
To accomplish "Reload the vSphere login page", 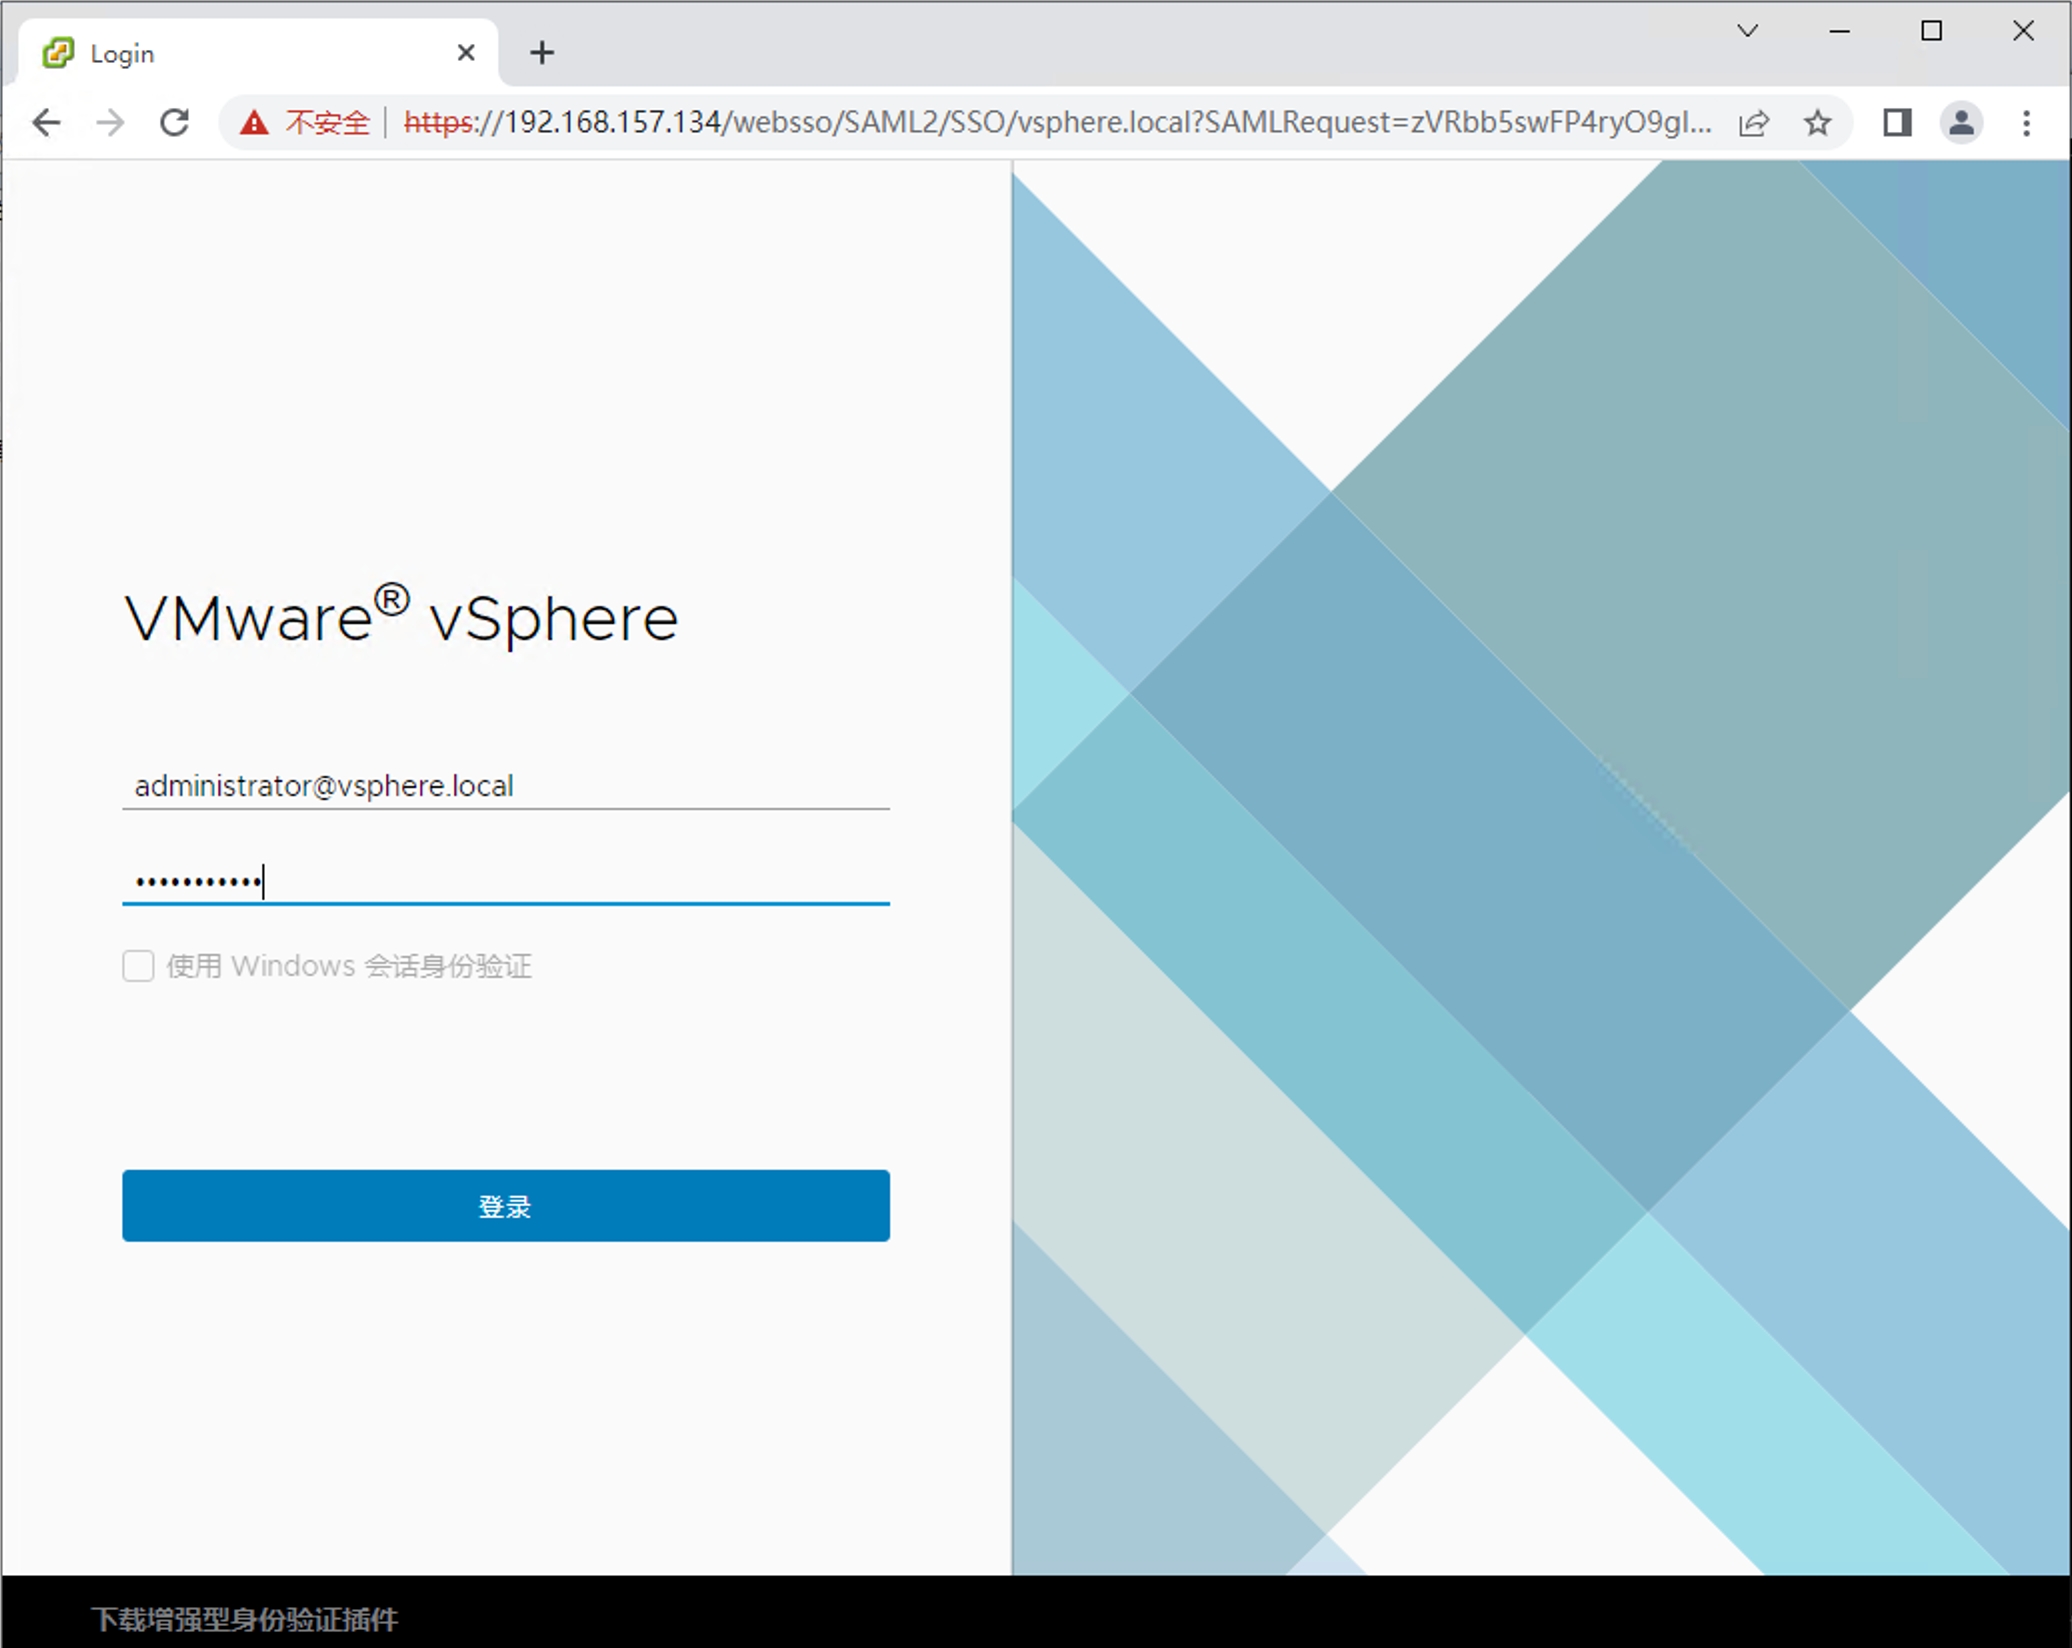I will 175,122.
